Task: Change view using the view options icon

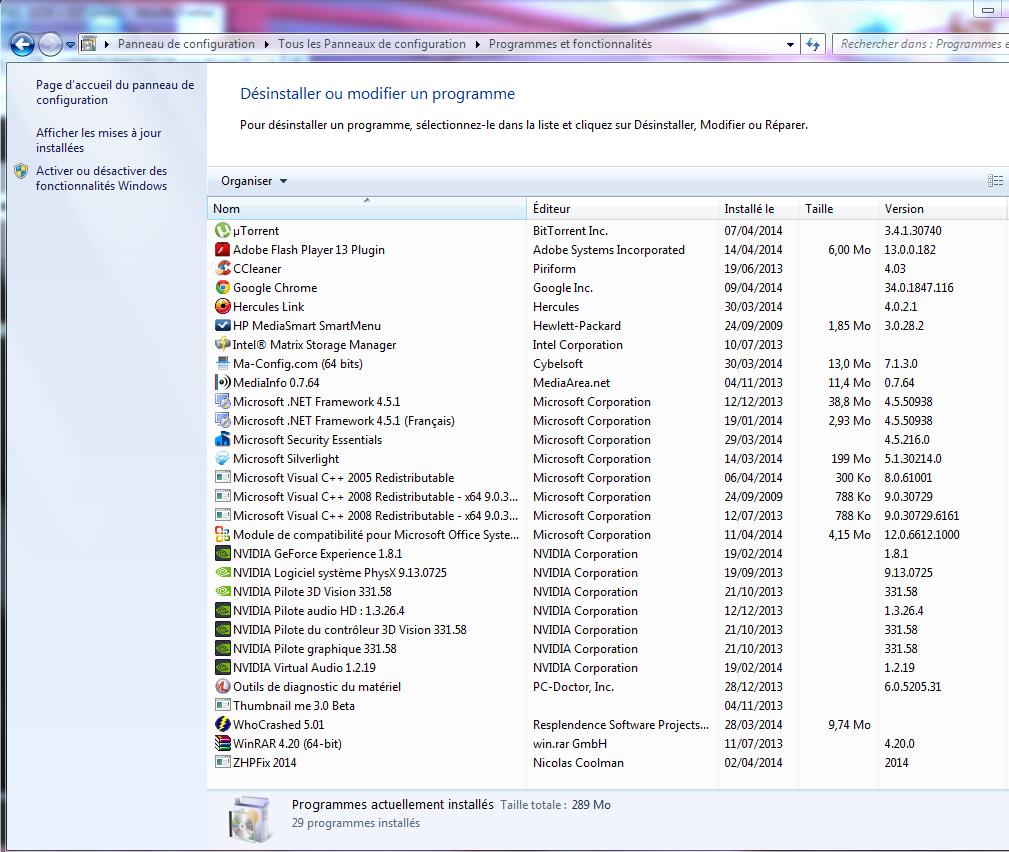Action: tap(995, 181)
